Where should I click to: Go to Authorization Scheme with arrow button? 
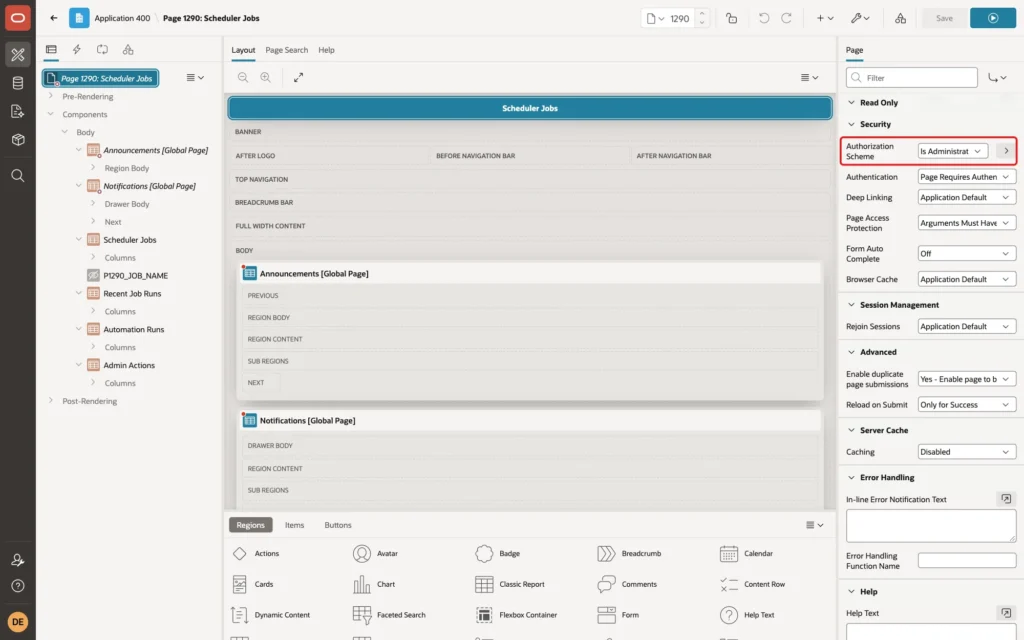(x=1006, y=151)
